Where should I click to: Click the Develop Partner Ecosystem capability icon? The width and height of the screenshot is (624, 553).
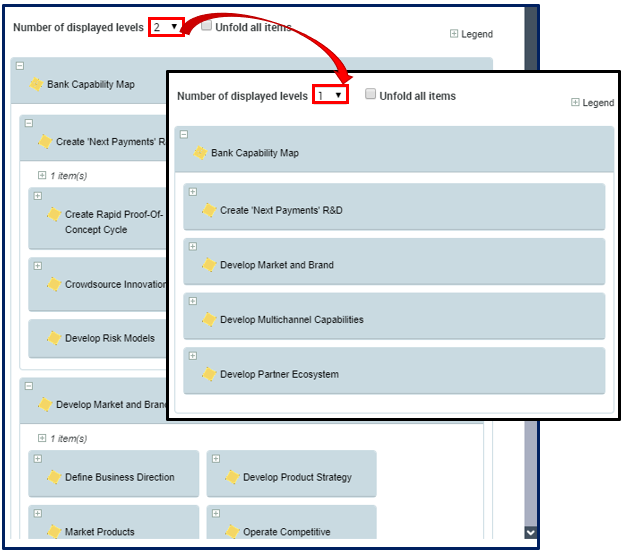click(209, 374)
